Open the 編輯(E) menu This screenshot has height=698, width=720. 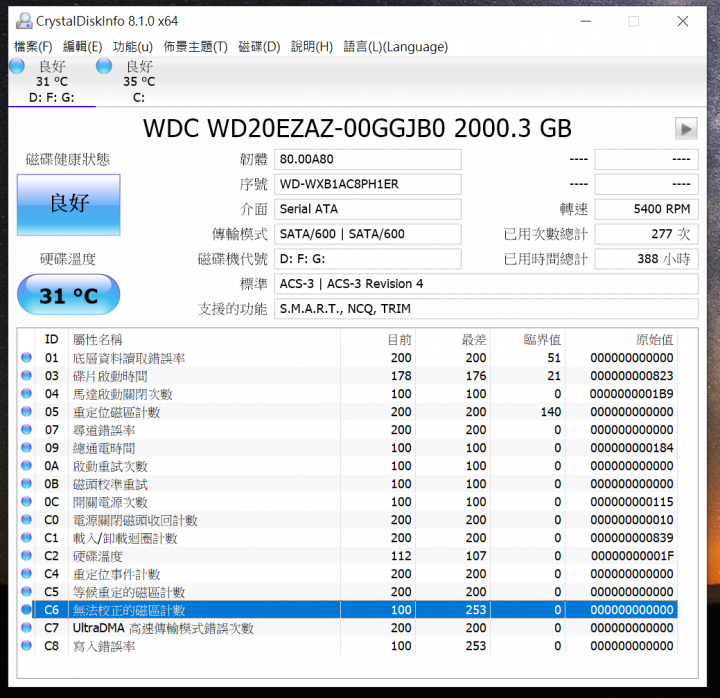point(82,46)
